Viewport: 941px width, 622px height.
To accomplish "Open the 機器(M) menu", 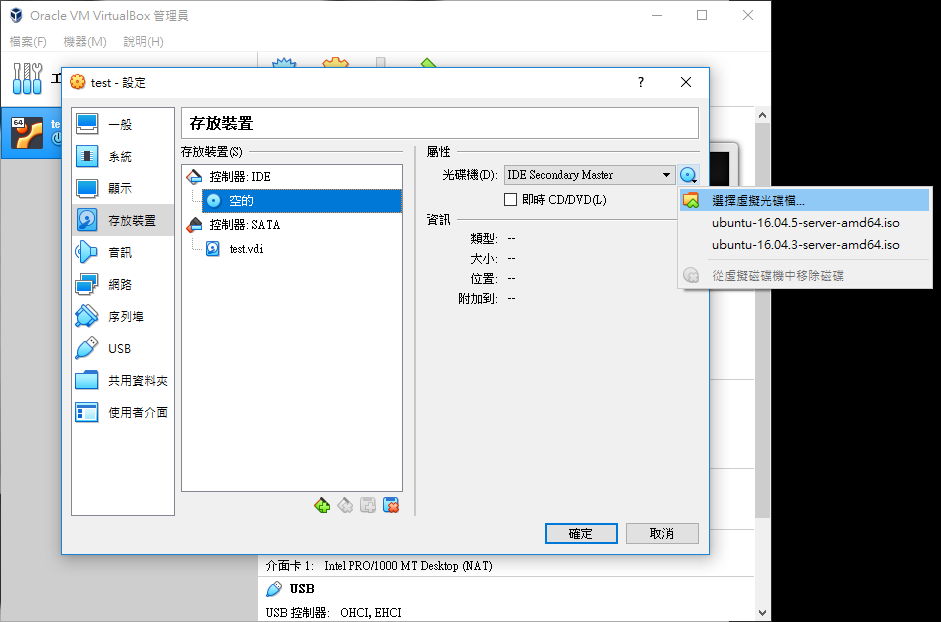I will click(x=85, y=41).
